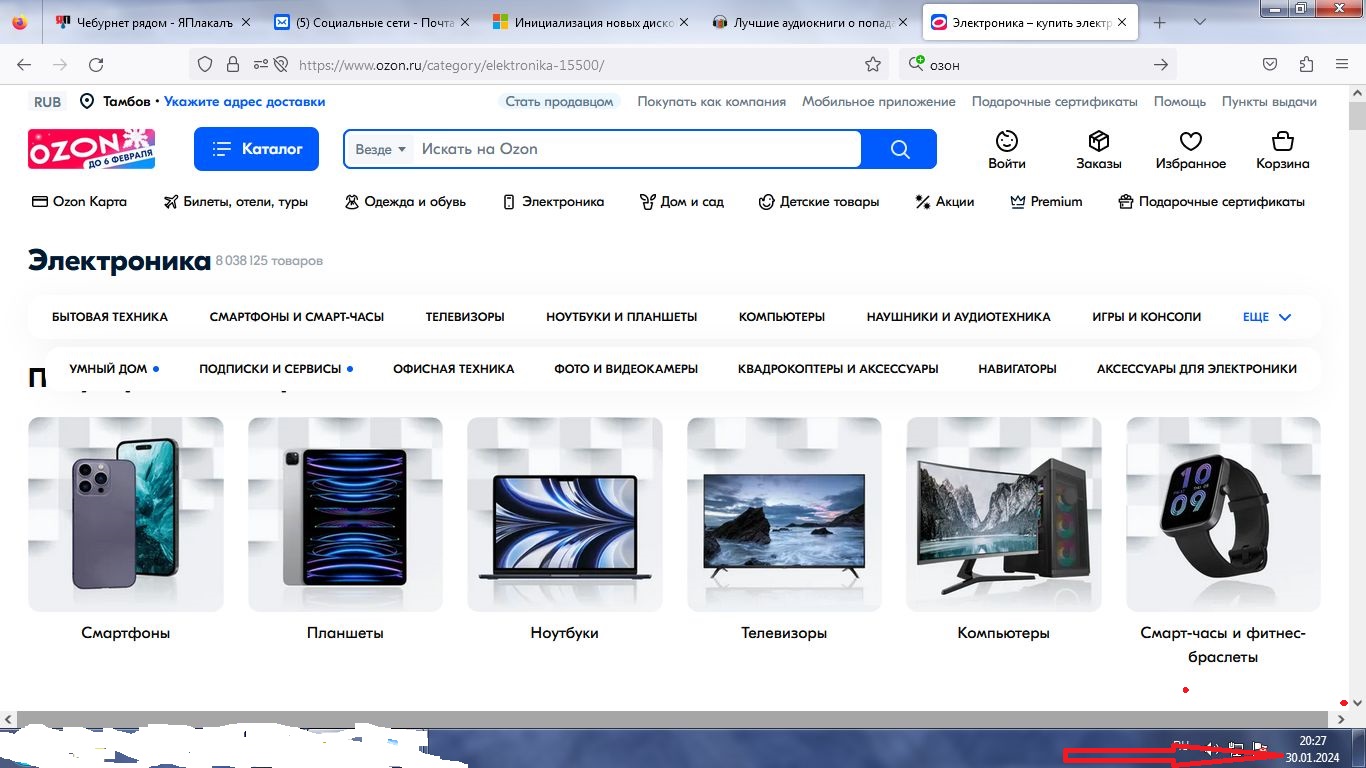
Task: Select КВАДРОКОПТЕРЫ И АКСЕССУАРЫ category
Action: pyautogui.click(x=838, y=369)
